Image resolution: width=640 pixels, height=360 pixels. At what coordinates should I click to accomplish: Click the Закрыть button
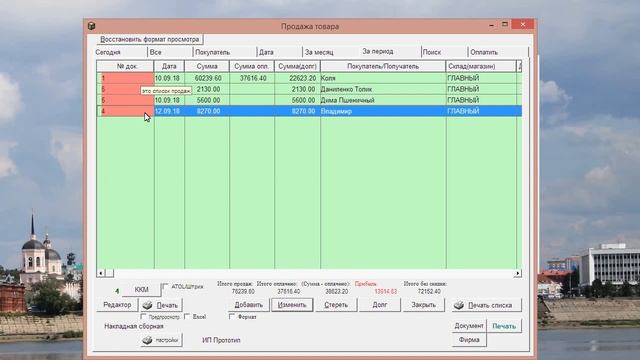pyautogui.click(x=423, y=305)
